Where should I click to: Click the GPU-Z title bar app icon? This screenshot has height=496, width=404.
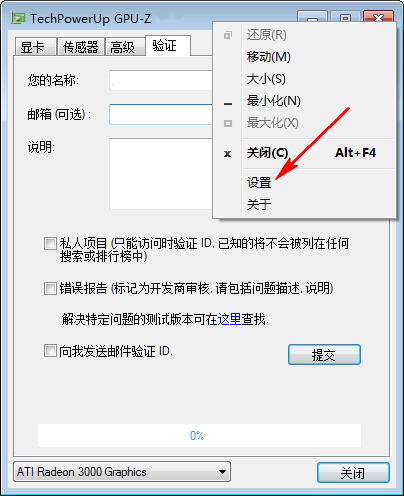tap(18, 18)
